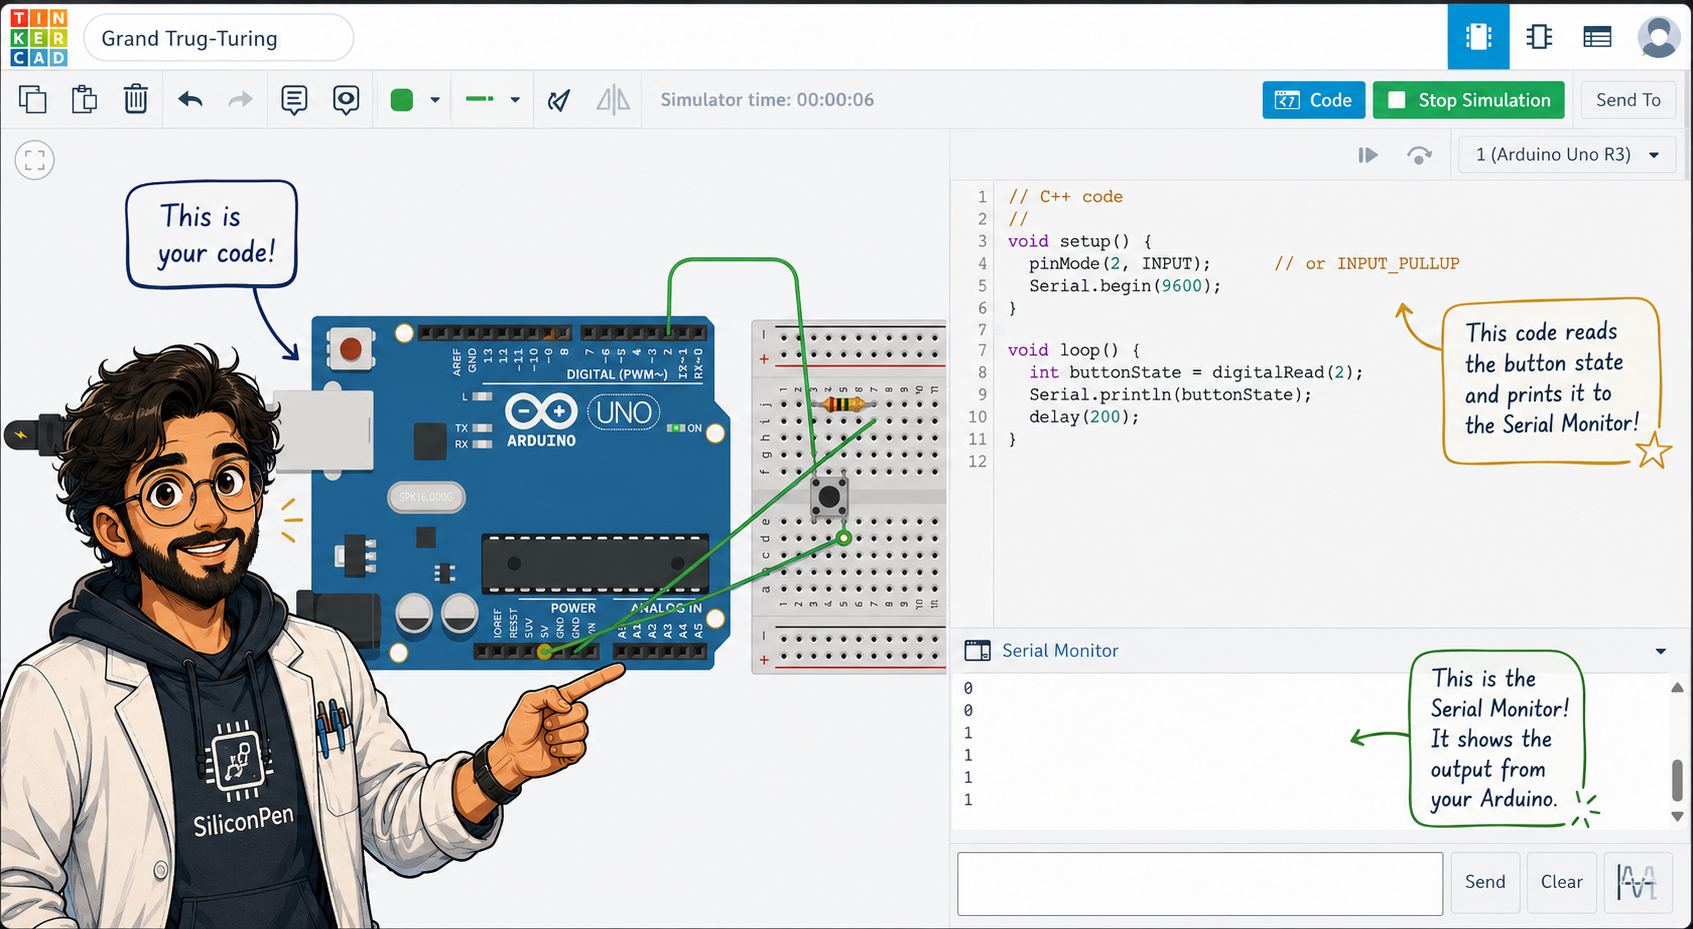
Task: Delete selected item with trash icon
Action: point(136,99)
